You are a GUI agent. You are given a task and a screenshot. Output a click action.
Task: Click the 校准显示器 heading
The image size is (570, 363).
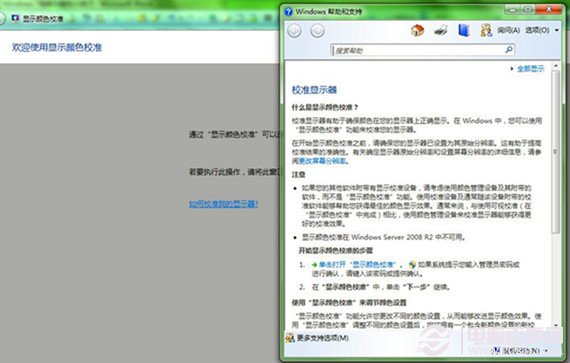point(314,90)
